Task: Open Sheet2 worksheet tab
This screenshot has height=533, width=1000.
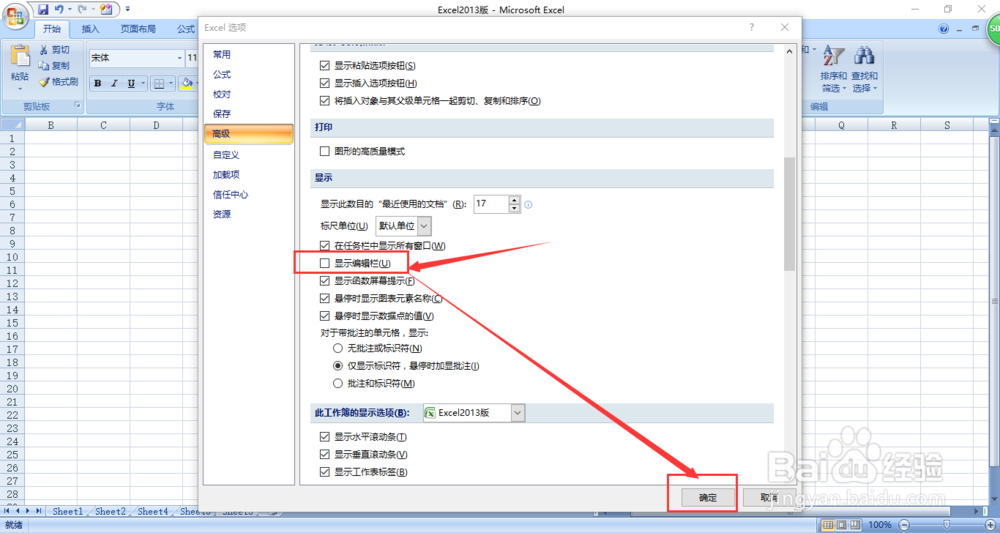Action: click(110, 511)
